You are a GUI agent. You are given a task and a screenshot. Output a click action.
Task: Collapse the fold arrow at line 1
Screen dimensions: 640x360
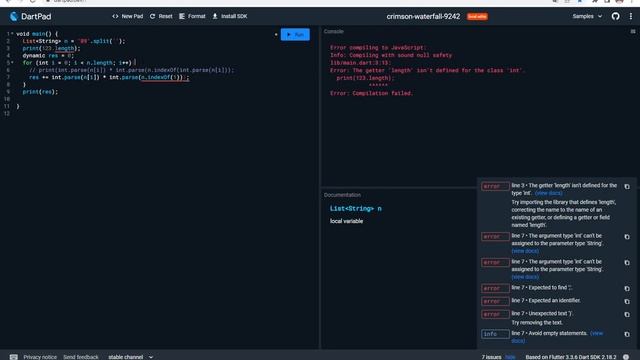click(12, 34)
